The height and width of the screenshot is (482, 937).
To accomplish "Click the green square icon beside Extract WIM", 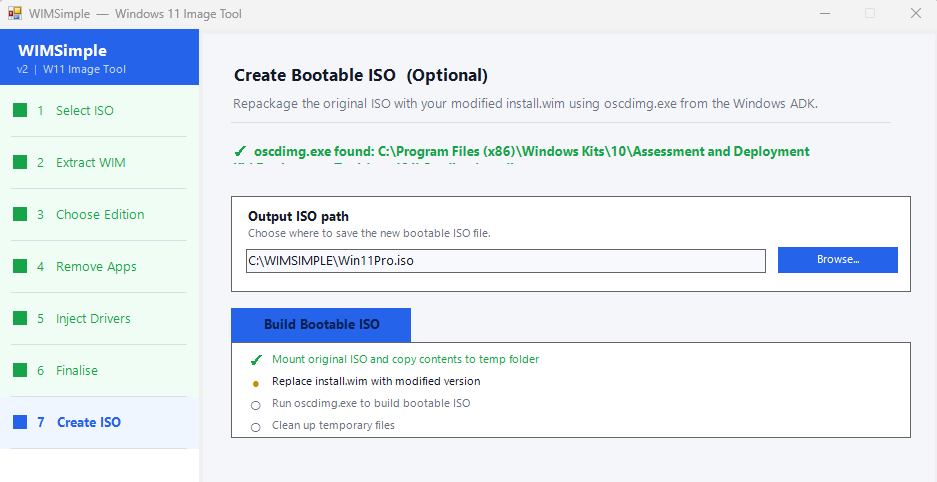I will pos(20,162).
